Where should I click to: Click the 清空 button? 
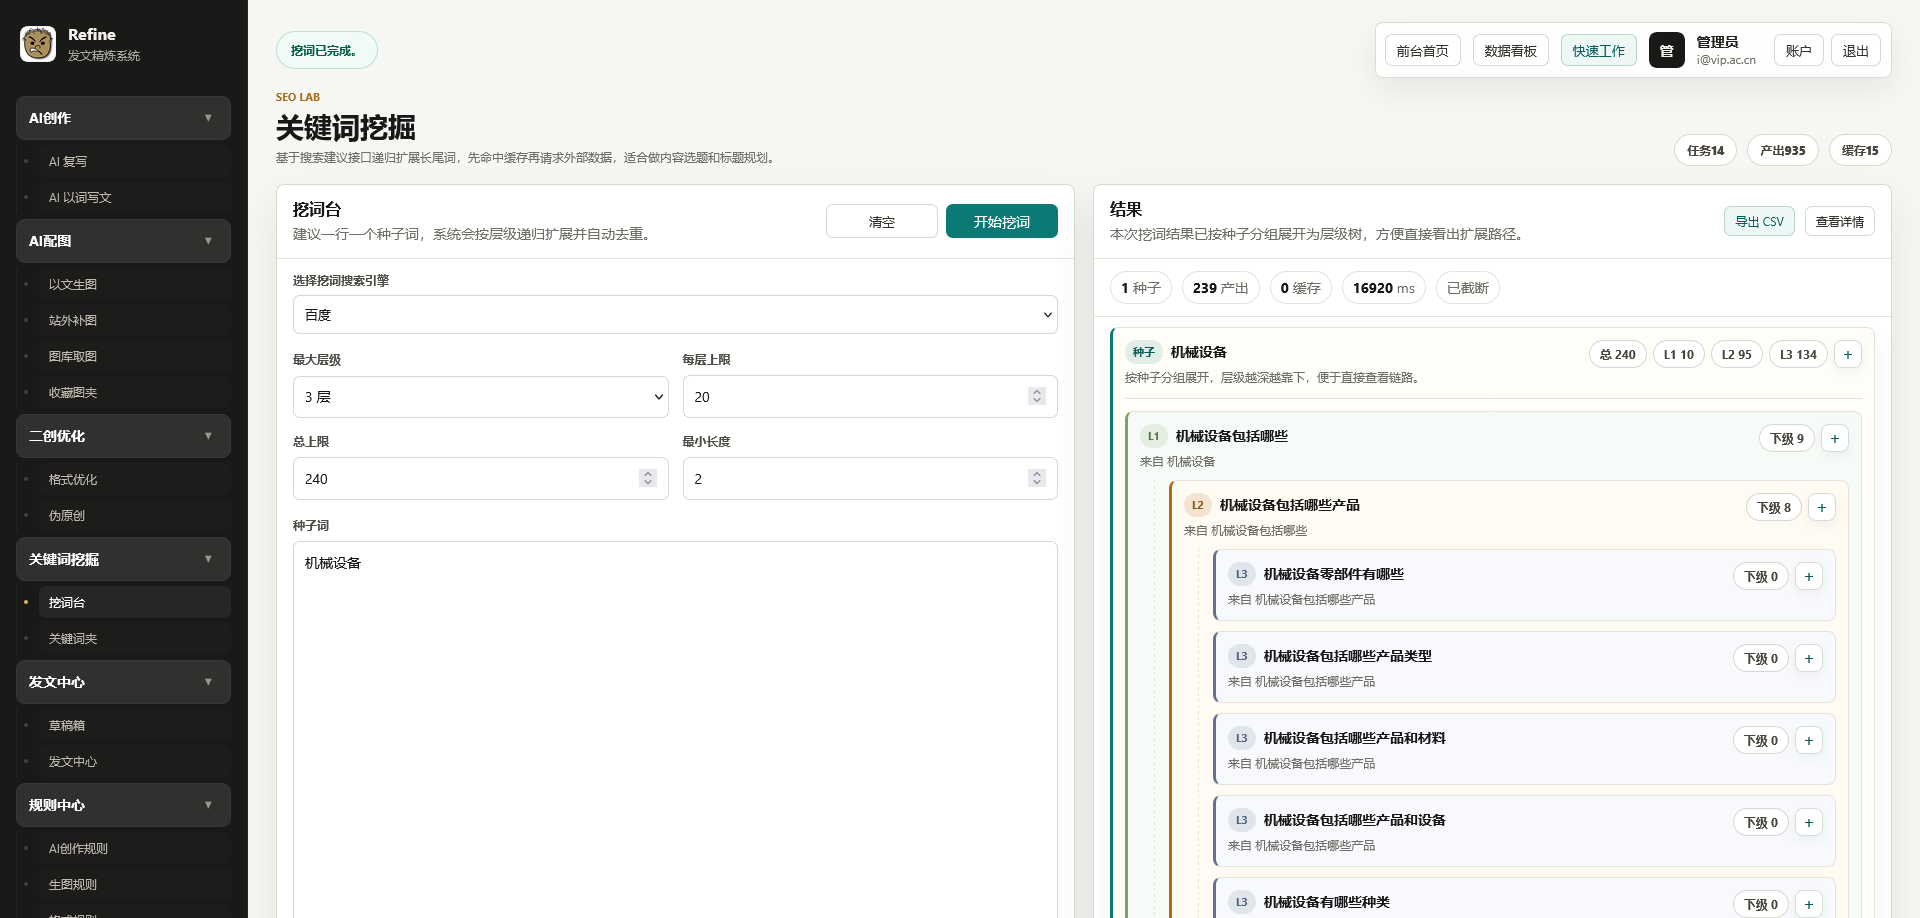(x=881, y=221)
